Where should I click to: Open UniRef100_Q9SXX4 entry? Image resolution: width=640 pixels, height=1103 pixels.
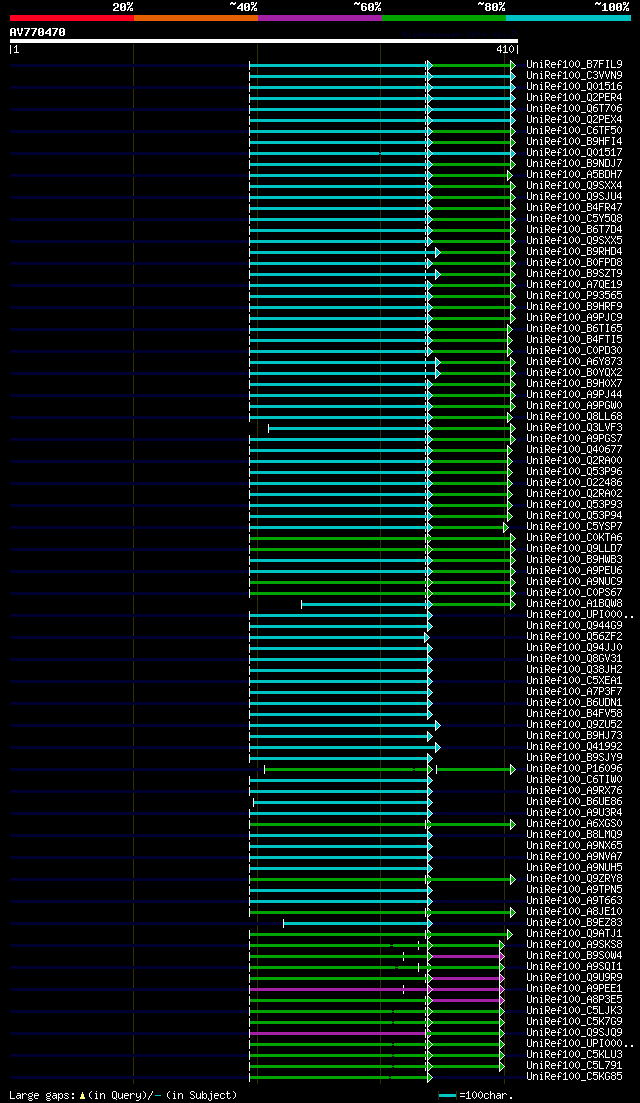pyautogui.click(x=574, y=186)
